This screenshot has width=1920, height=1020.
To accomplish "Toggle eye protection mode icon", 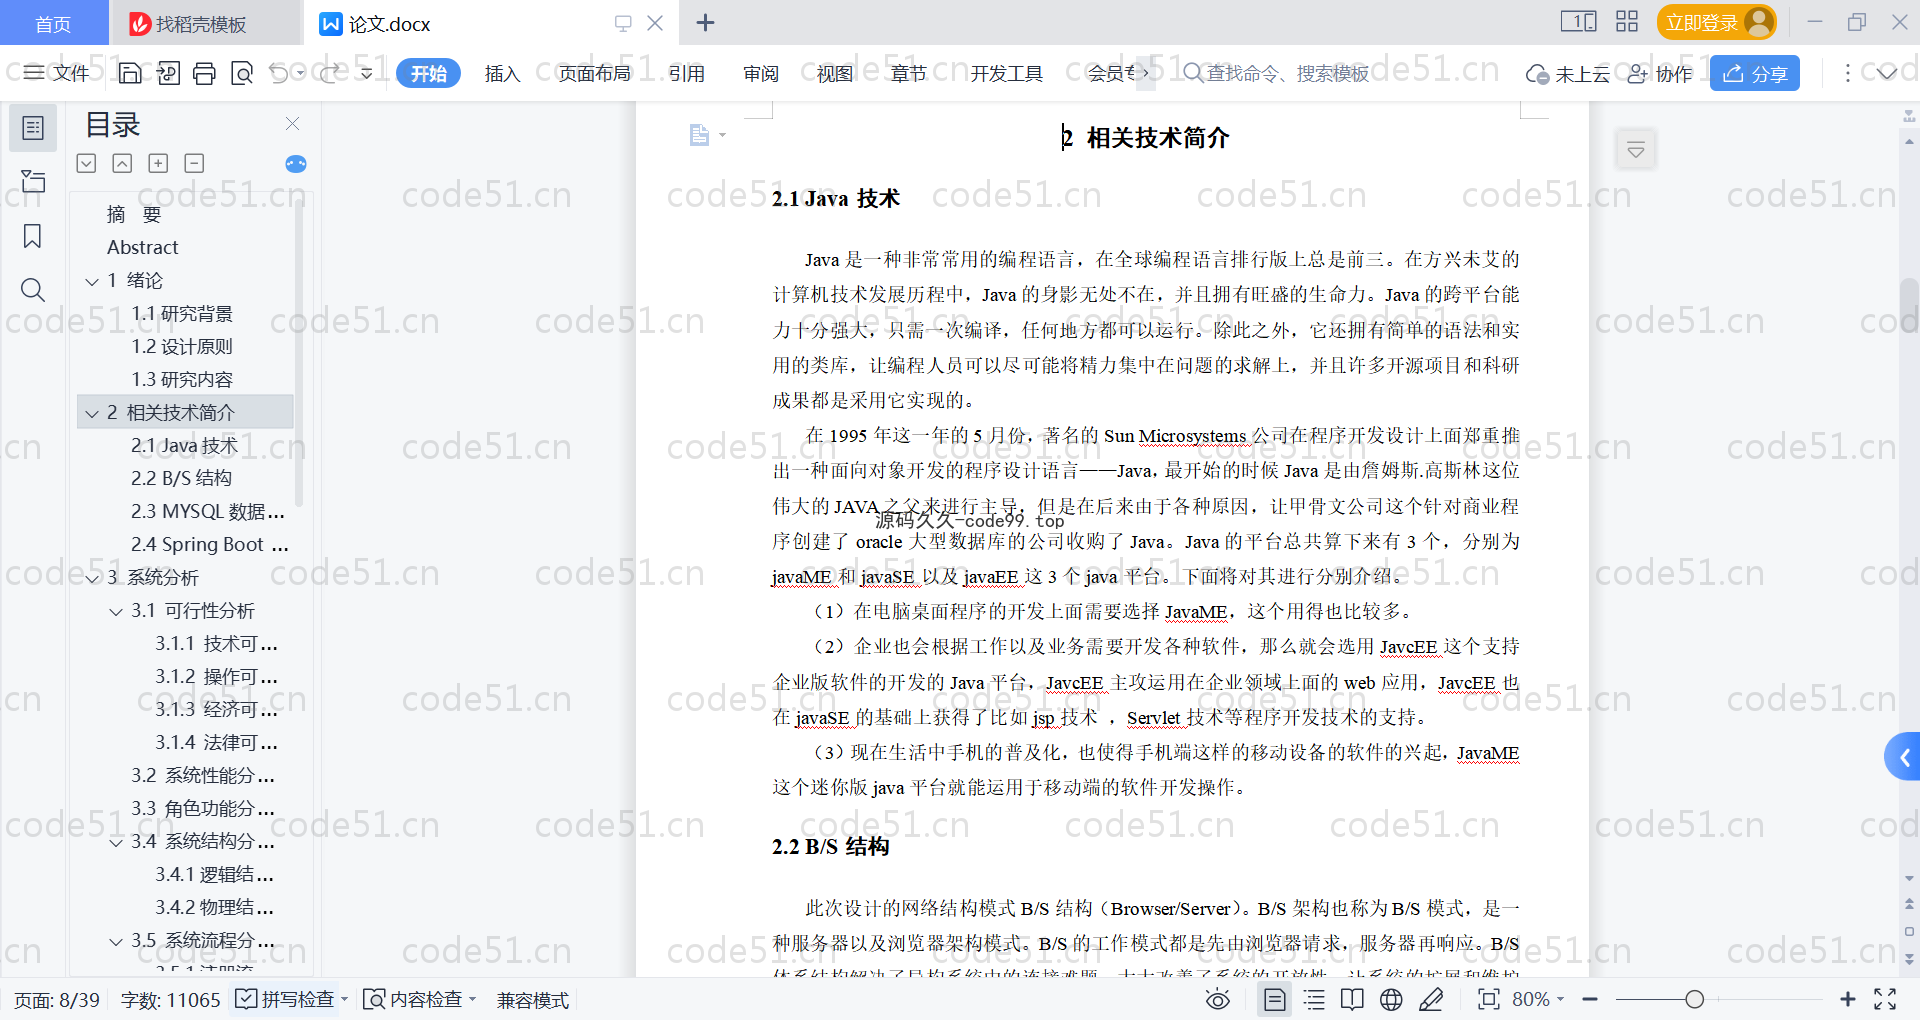I will click(1217, 999).
